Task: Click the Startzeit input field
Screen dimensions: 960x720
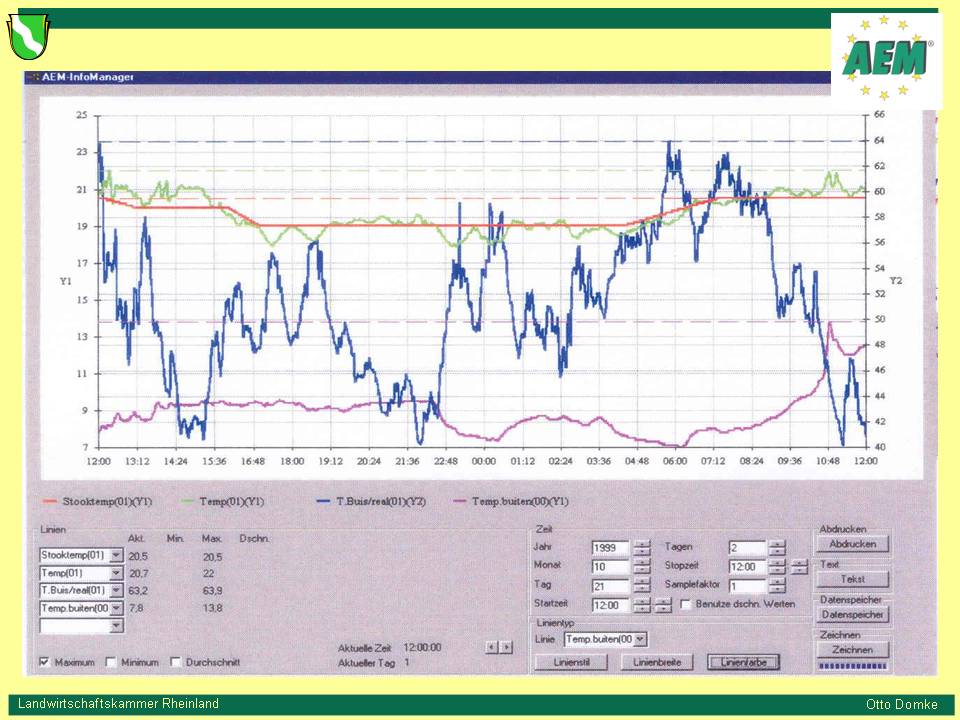Action: 610,605
